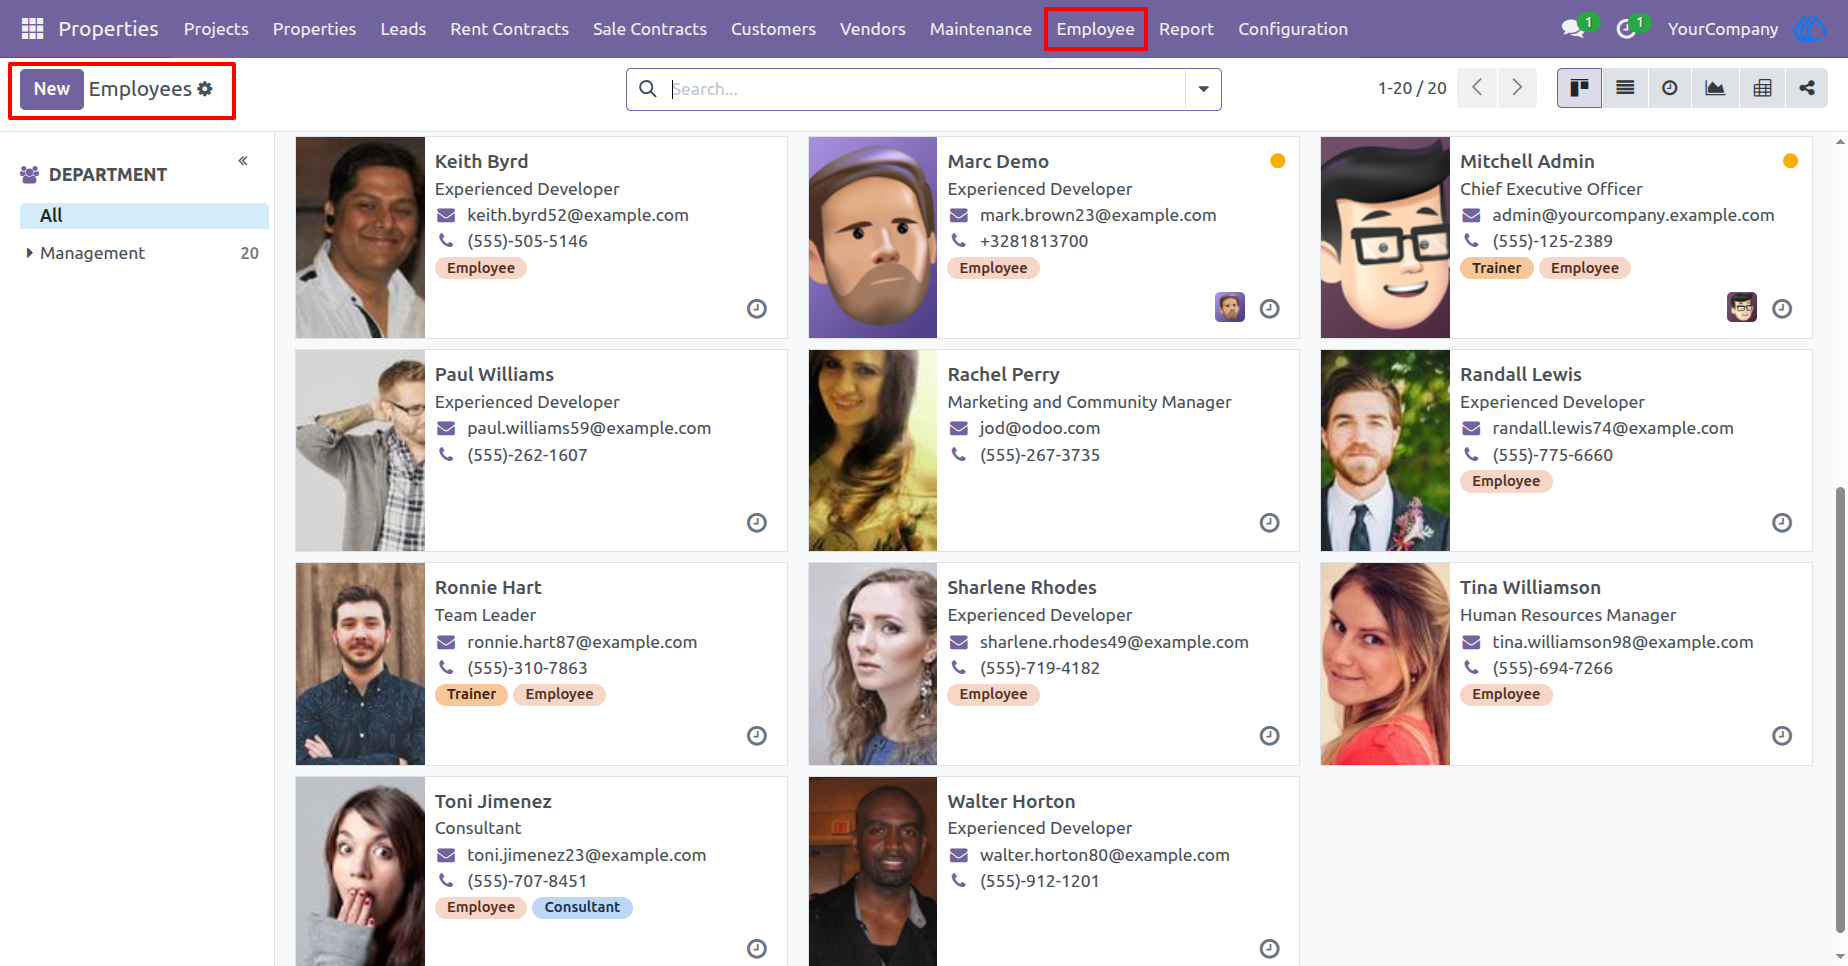Click Mitchell Admin's orange presence status dot
The height and width of the screenshot is (966, 1848).
pyautogui.click(x=1790, y=161)
